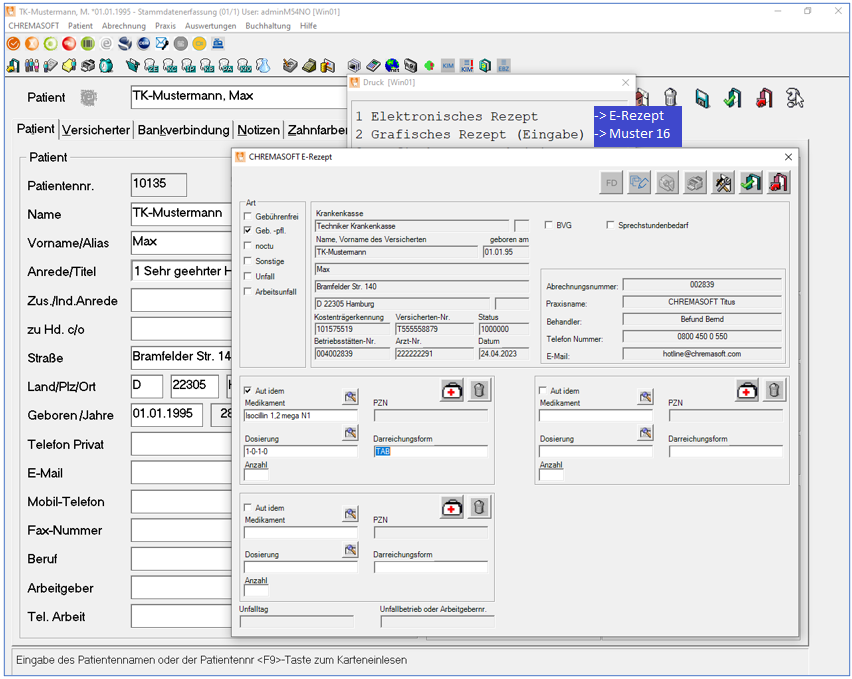Click medicine bag icon above Isocillin medication
The width and height of the screenshot is (852, 679).
(452, 391)
